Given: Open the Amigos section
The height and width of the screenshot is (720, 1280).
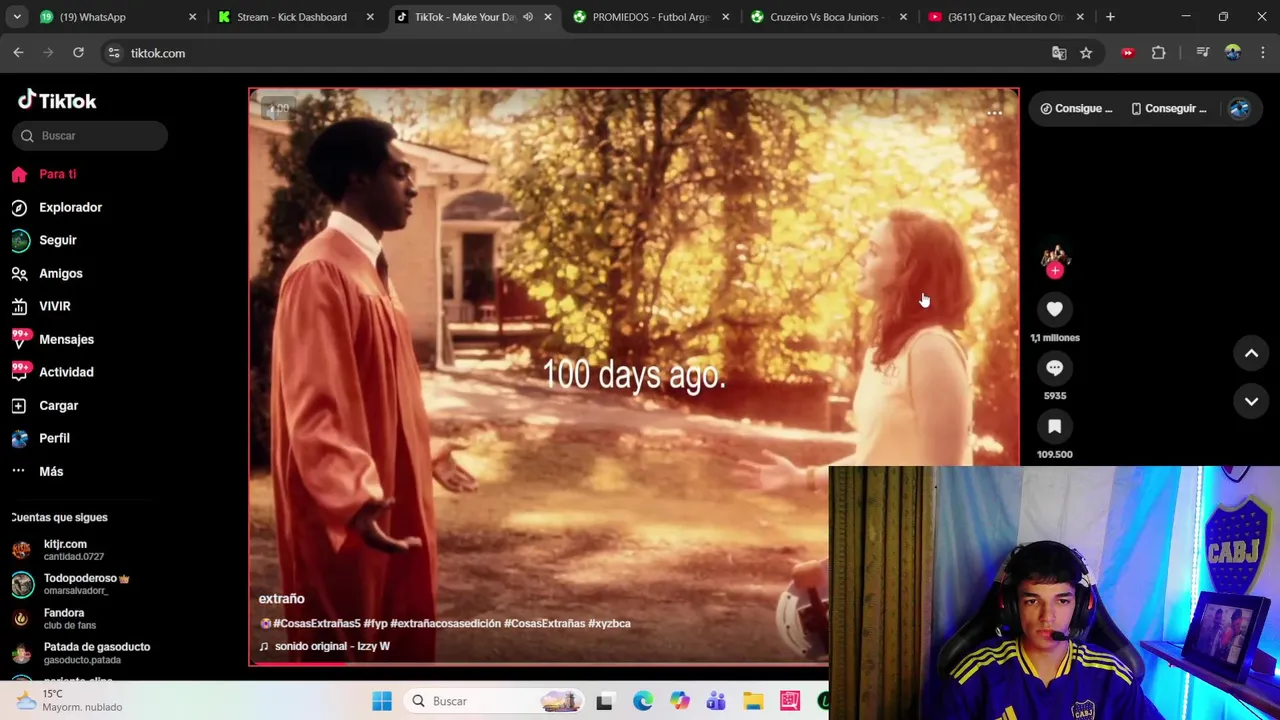Looking at the screenshot, I should [48, 273].
